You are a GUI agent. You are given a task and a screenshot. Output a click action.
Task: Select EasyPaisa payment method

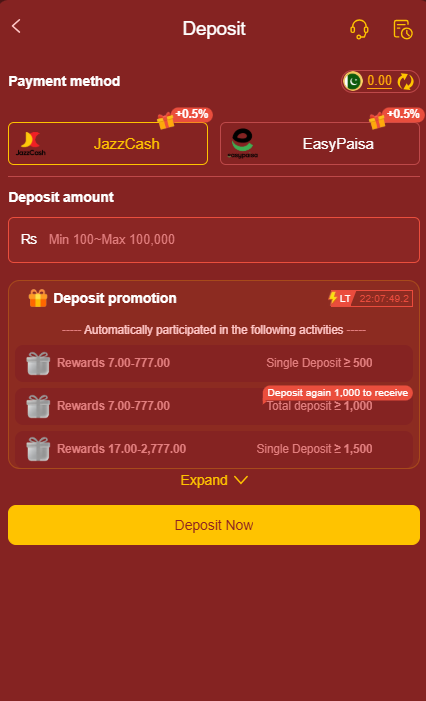pyautogui.click(x=320, y=144)
